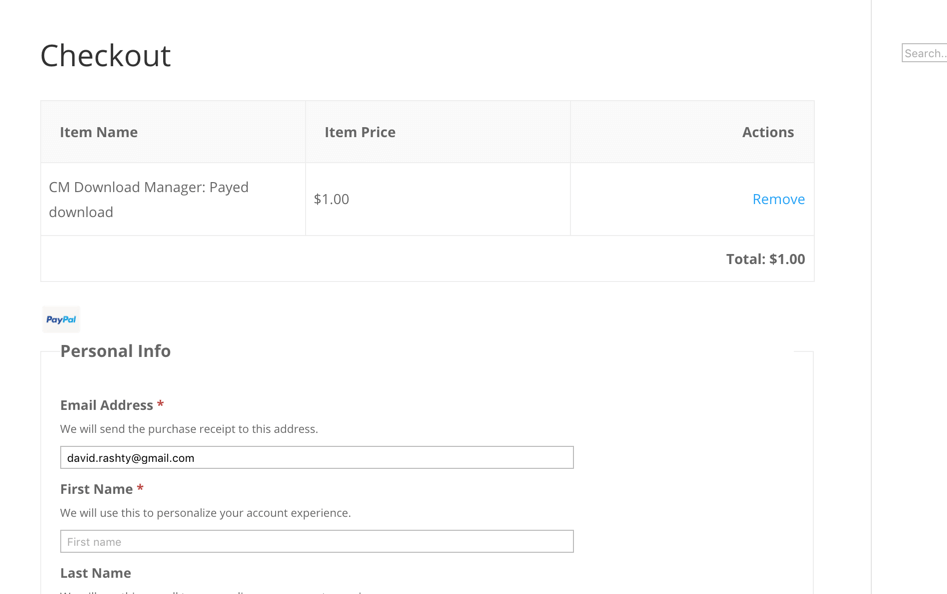947x594 pixels.
Task: Click the Last Name field label
Action: click(95, 573)
